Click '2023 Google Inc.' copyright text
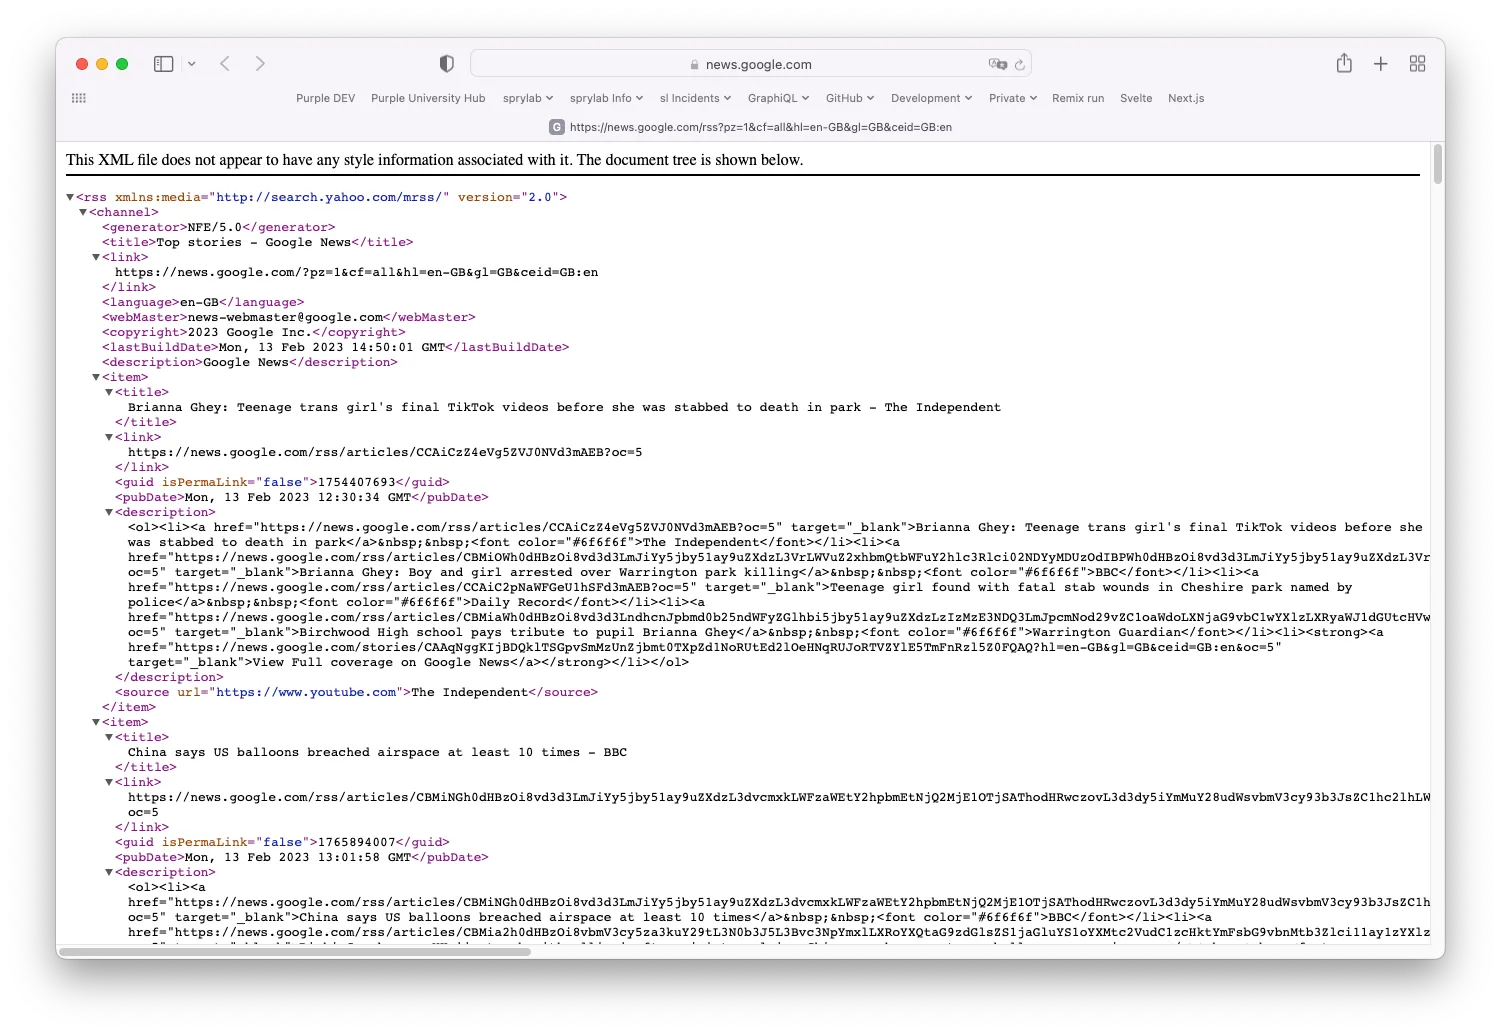The image size is (1501, 1033). (x=250, y=332)
